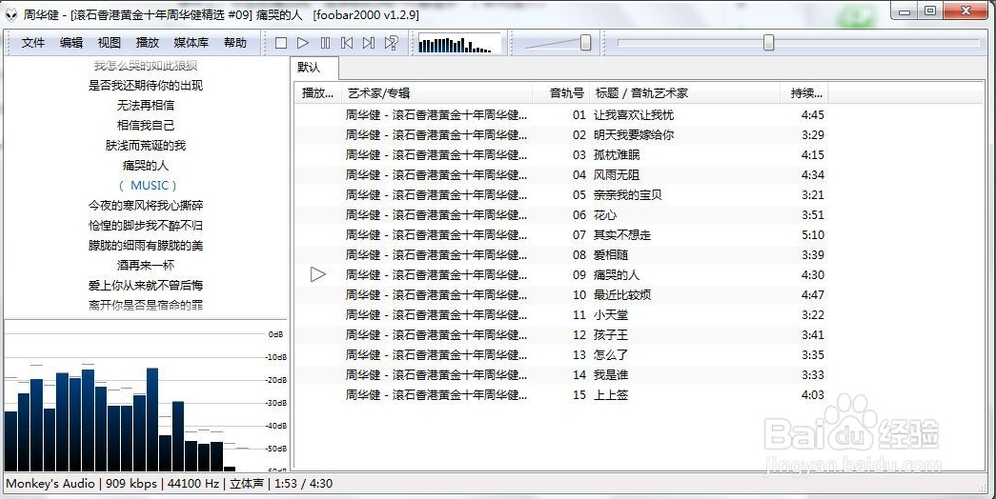The width and height of the screenshot is (996, 499).
Task: Select track 08 爱相随
Action: point(562,255)
